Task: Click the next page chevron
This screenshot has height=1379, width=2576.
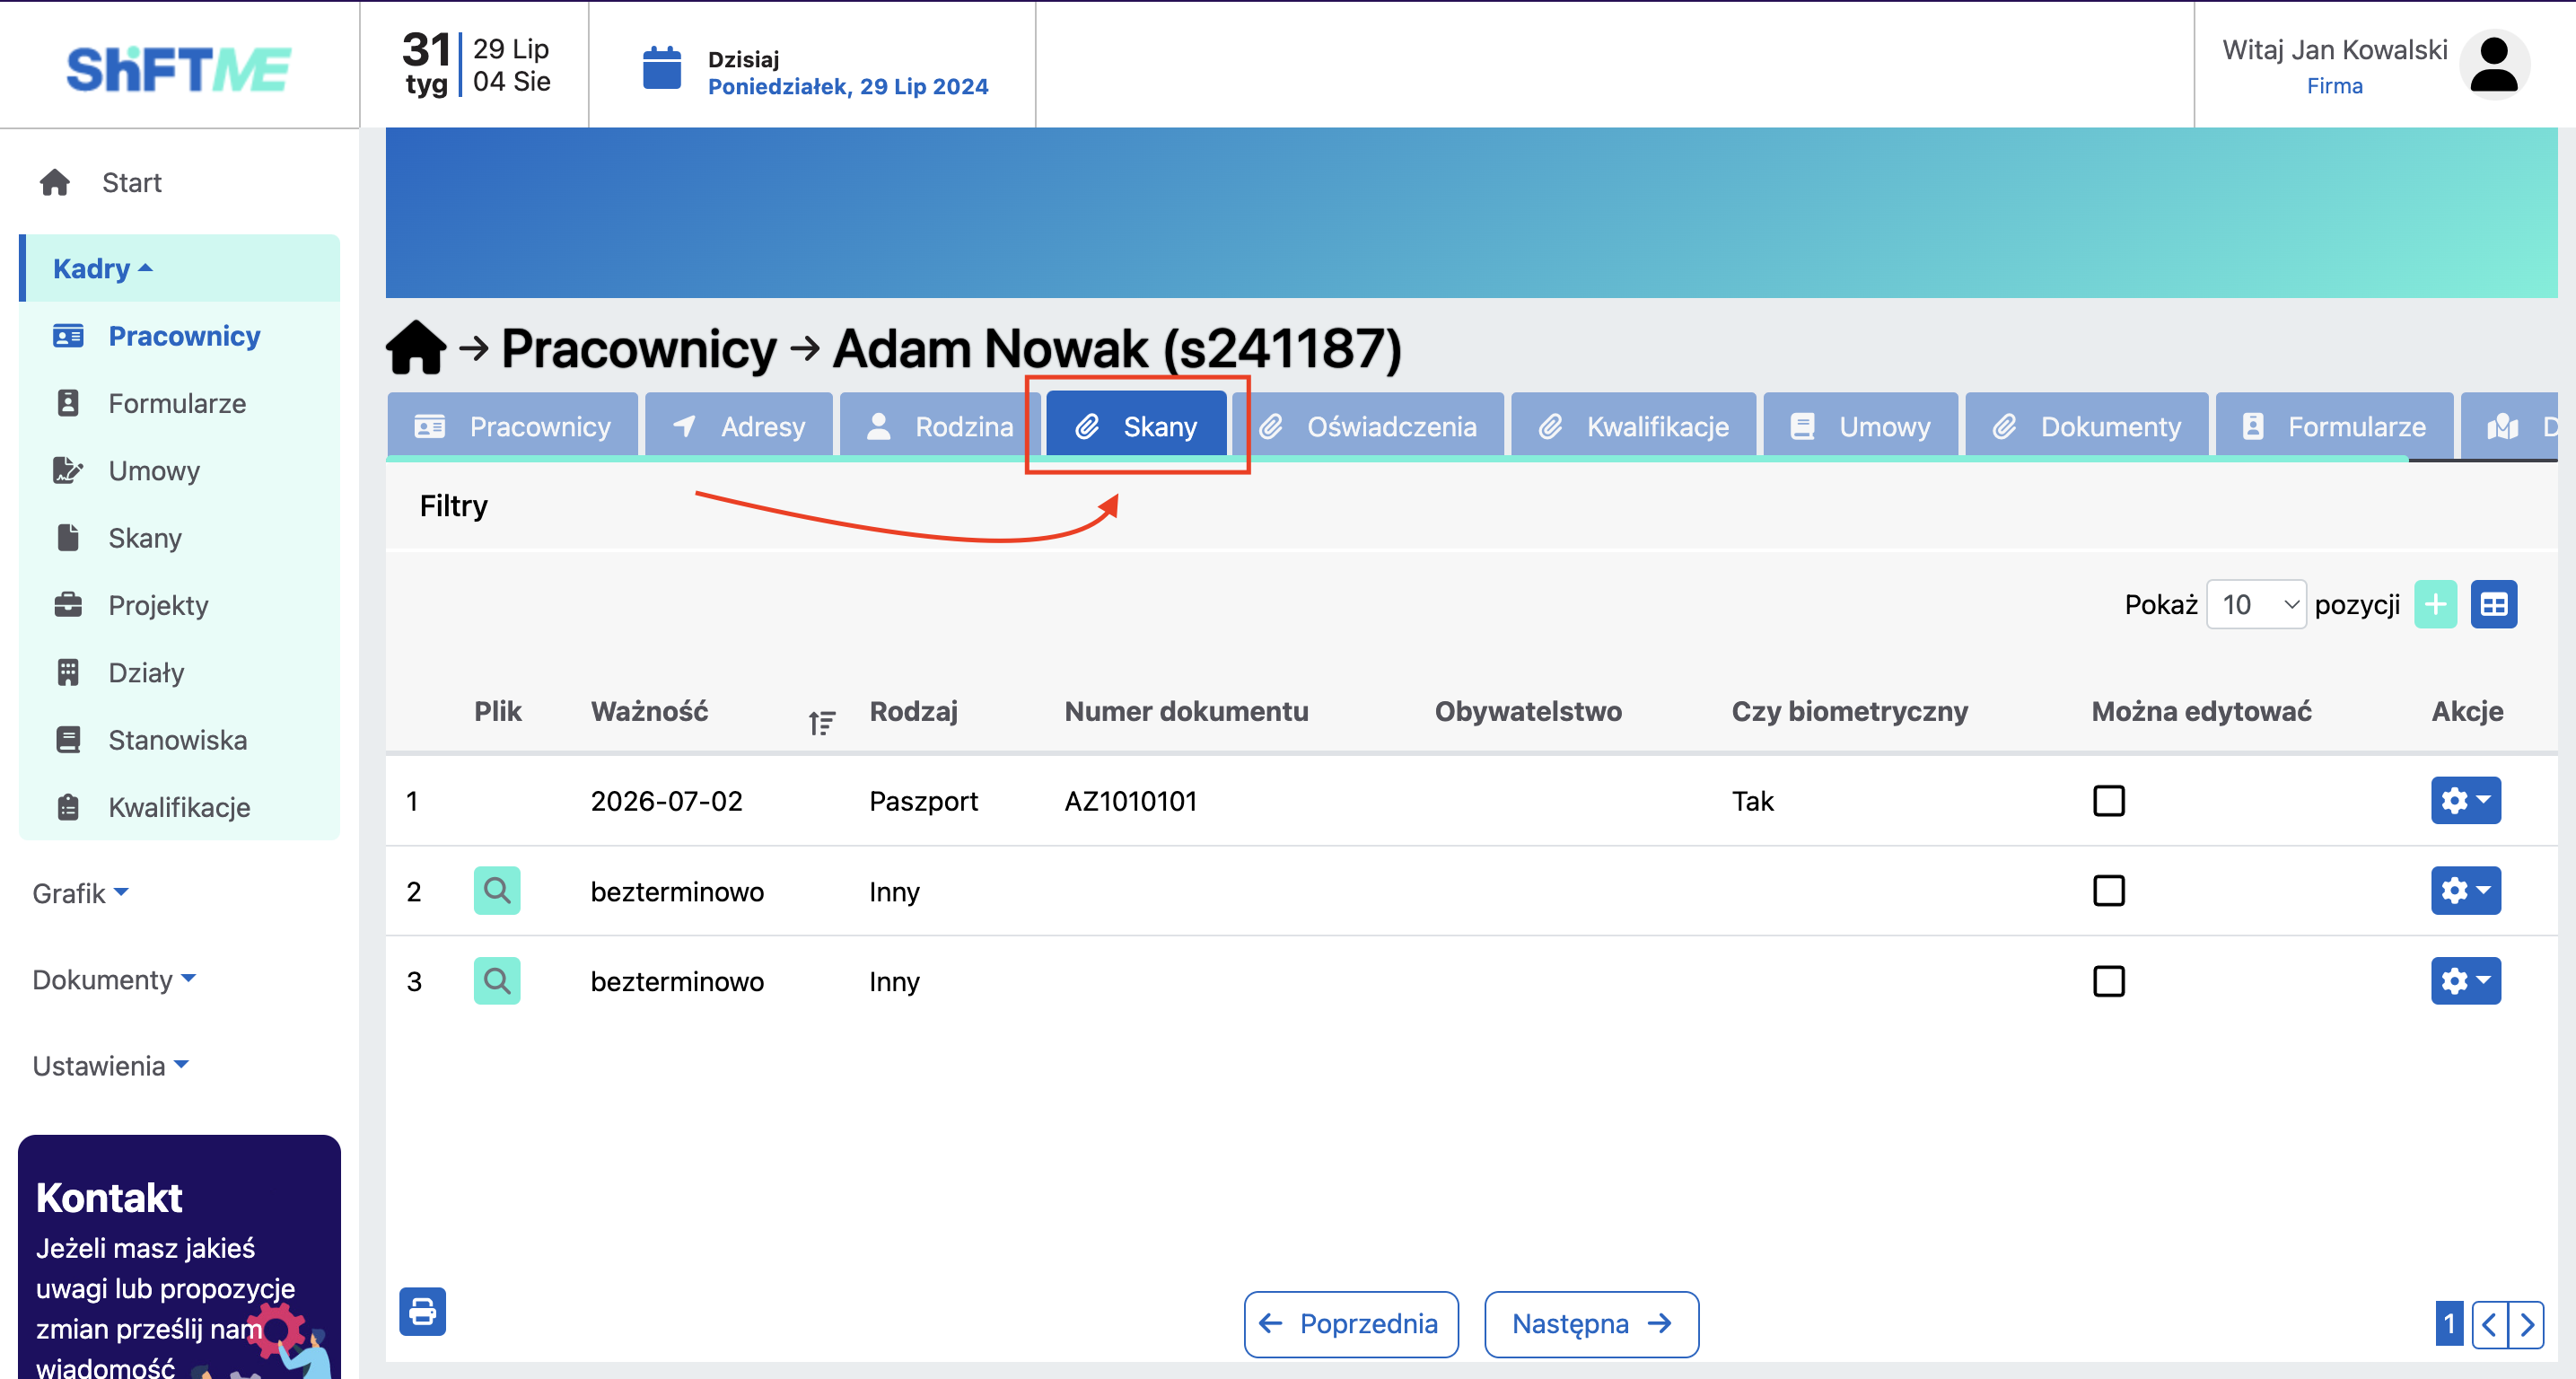Action: click(x=2526, y=1324)
